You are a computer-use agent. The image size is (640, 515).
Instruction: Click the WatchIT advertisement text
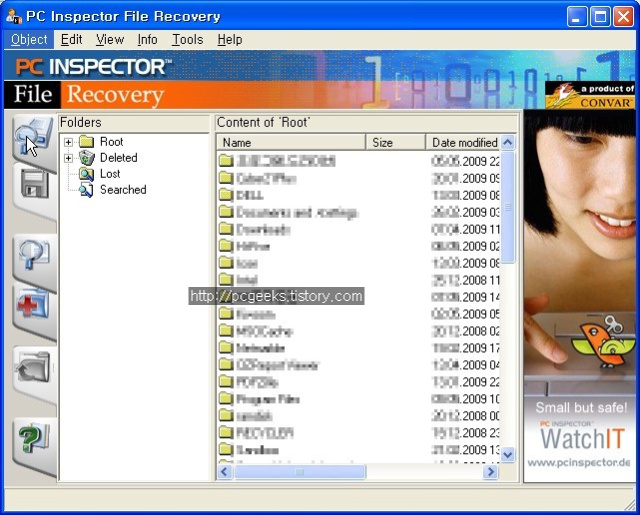(582, 439)
